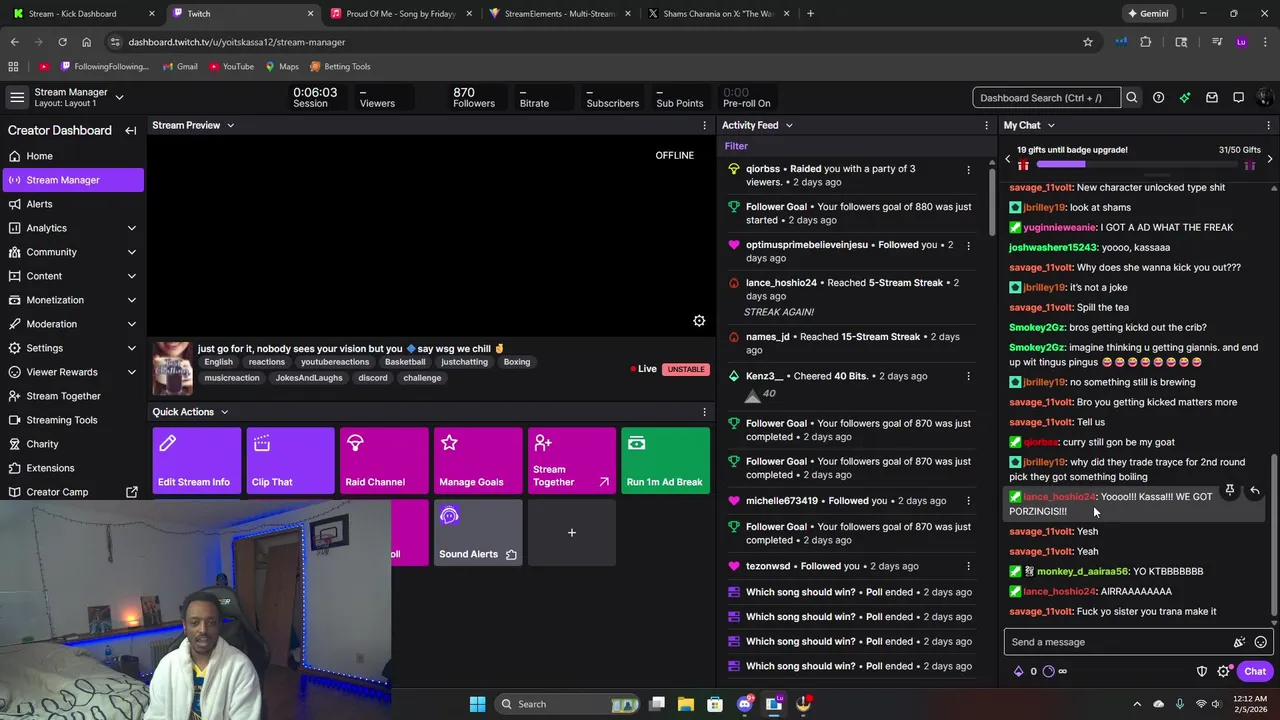Expand the Viewer Rewards sidebar section
The image size is (1280, 720).
(131, 372)
